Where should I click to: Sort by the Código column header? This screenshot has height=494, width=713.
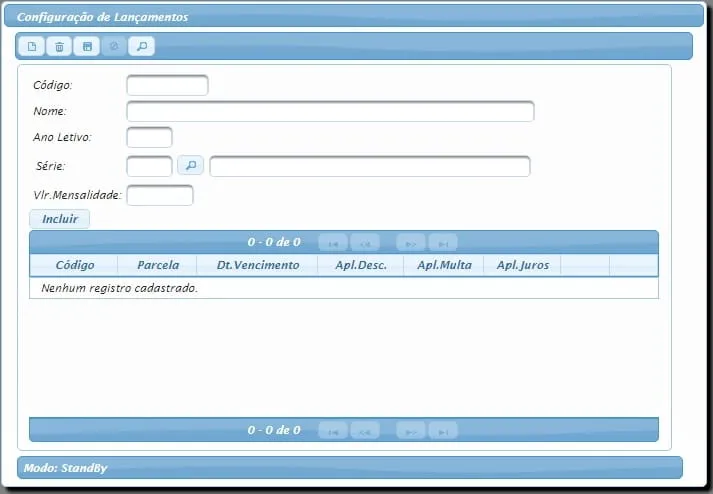[74, 265]
